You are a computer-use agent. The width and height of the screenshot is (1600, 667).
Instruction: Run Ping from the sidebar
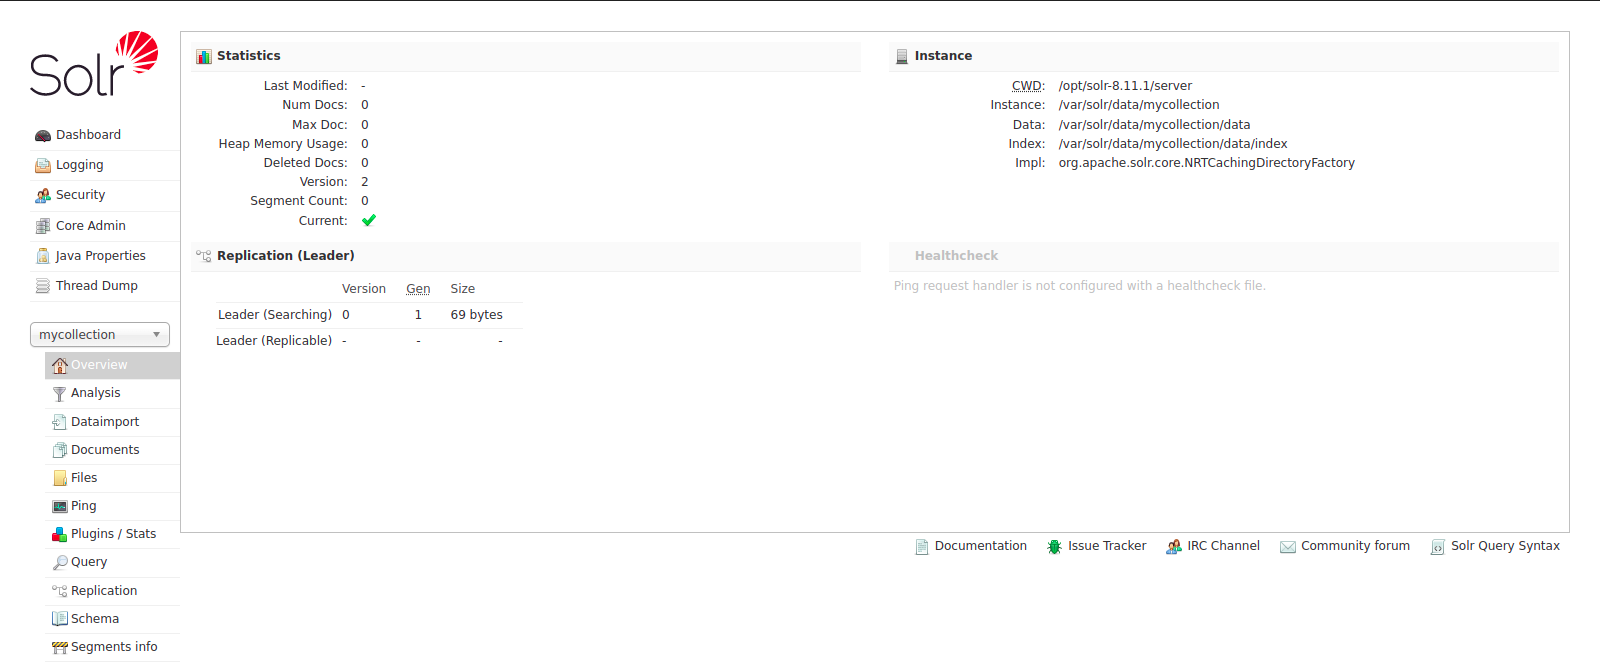coord(84,506)
